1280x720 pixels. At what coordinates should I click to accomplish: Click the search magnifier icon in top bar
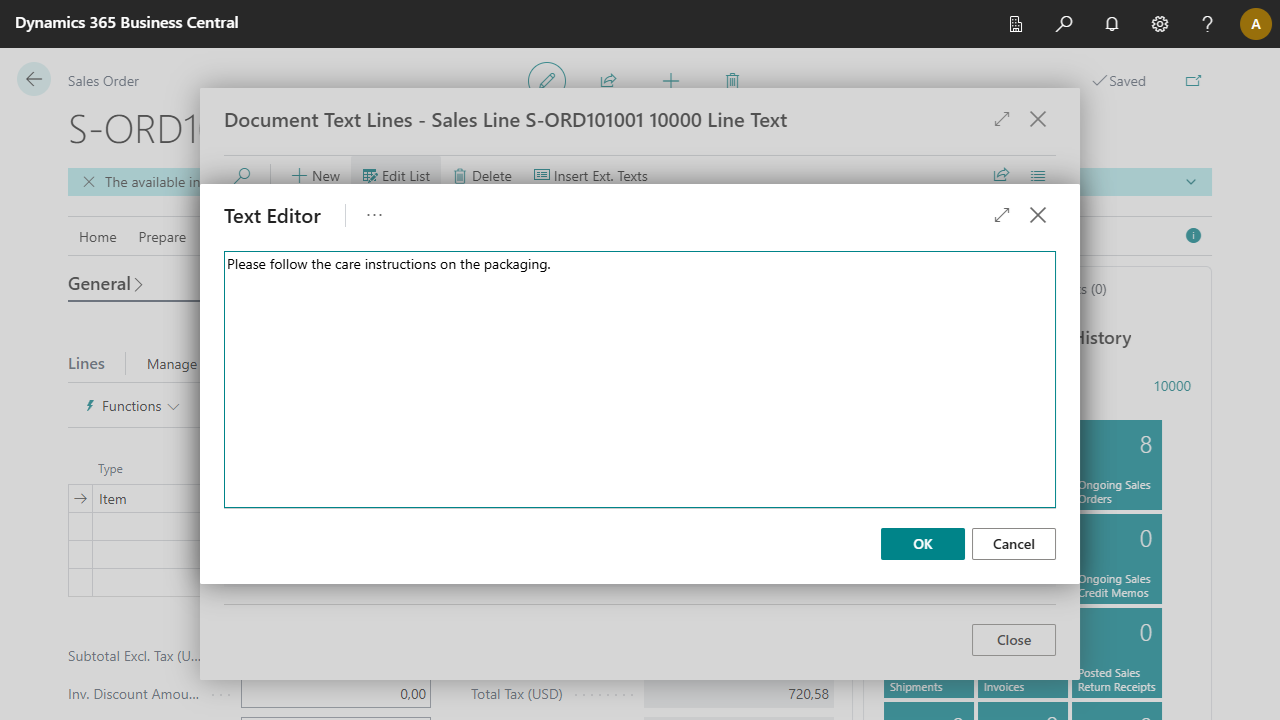1064,24
